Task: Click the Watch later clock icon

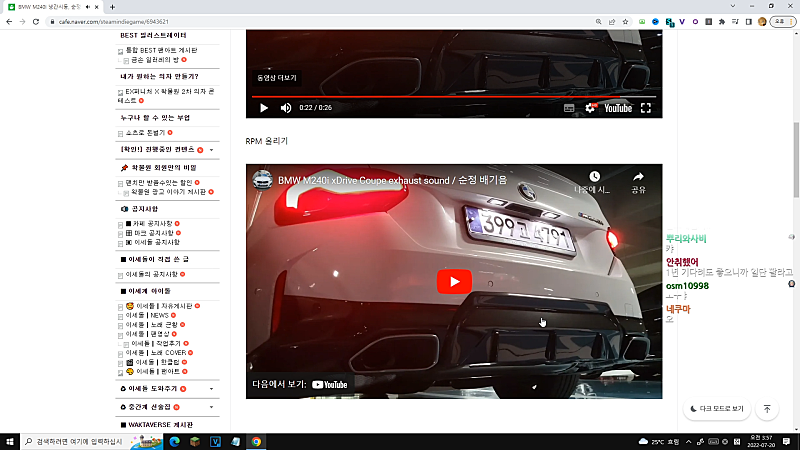Action: click(x=594, y=177)
